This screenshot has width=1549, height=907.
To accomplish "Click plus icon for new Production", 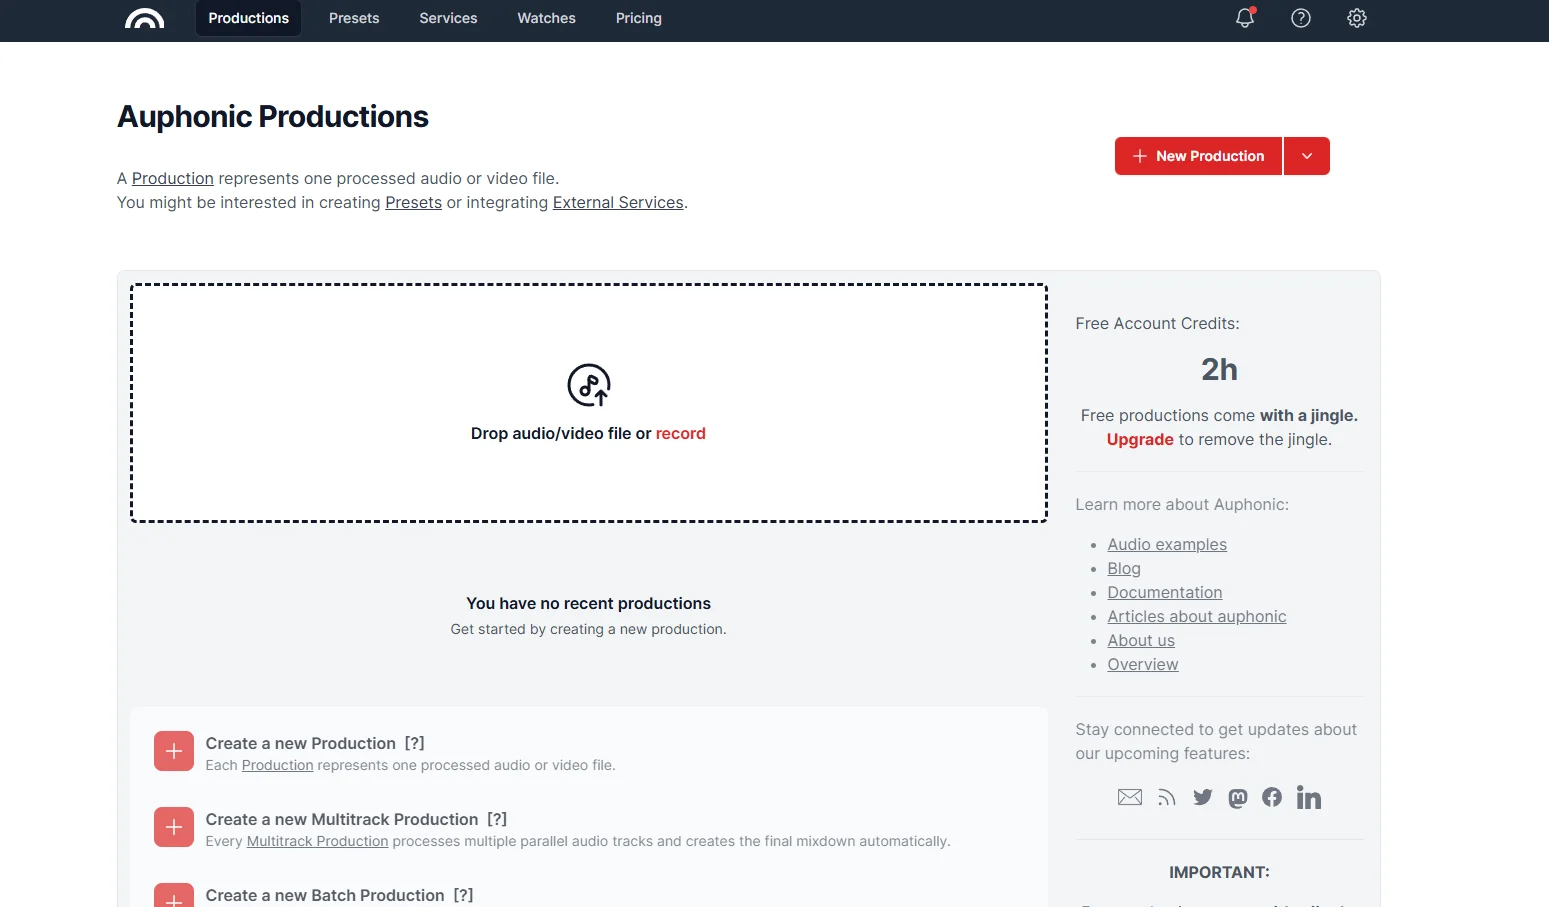I will pos(174,751).
